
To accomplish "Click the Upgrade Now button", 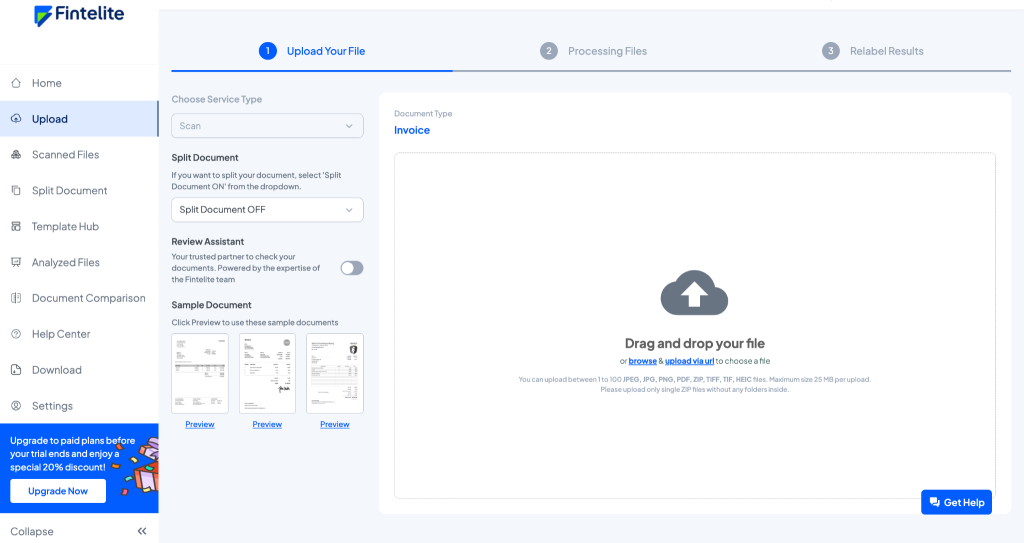I will [57, 491].
